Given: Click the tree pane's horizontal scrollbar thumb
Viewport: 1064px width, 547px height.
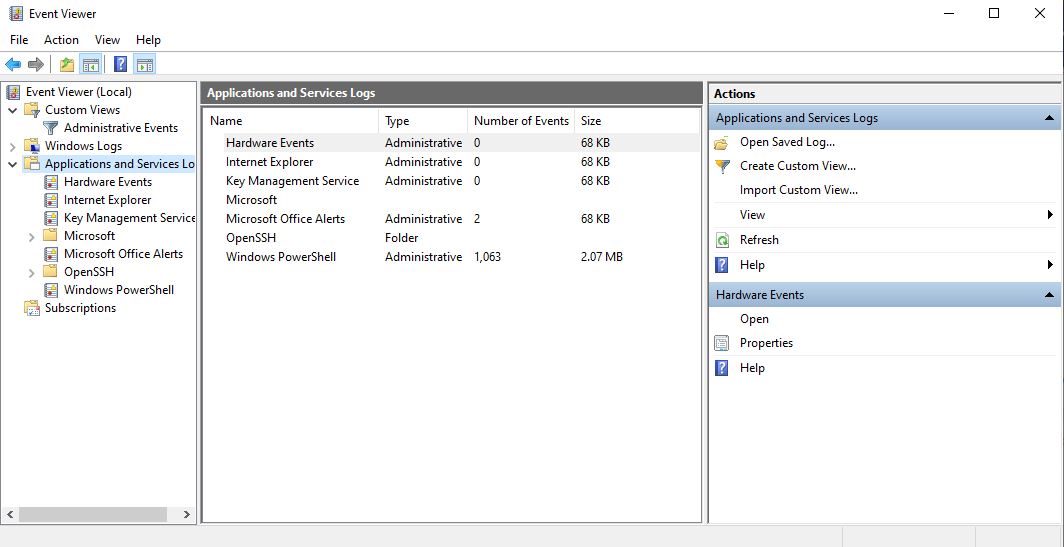Looking at the screenshot, I should pyautogui.click(x=92, y=514).
